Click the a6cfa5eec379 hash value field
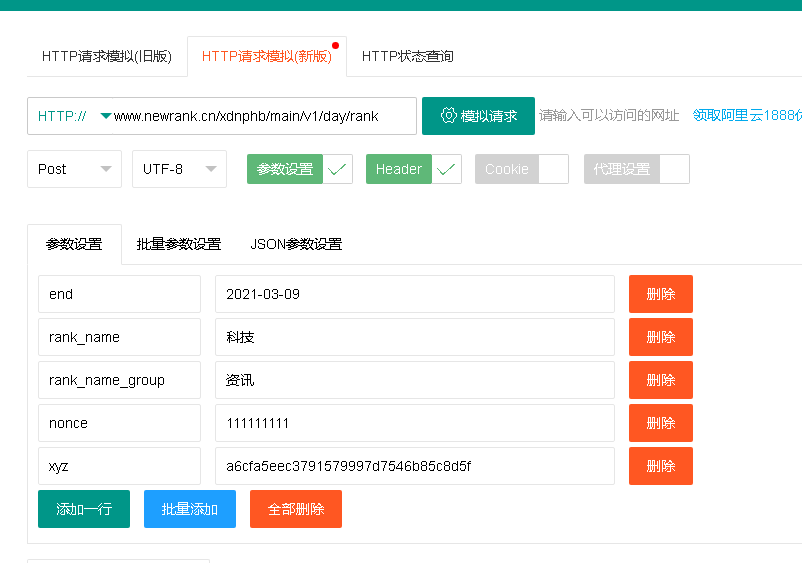 coord(415,466)
